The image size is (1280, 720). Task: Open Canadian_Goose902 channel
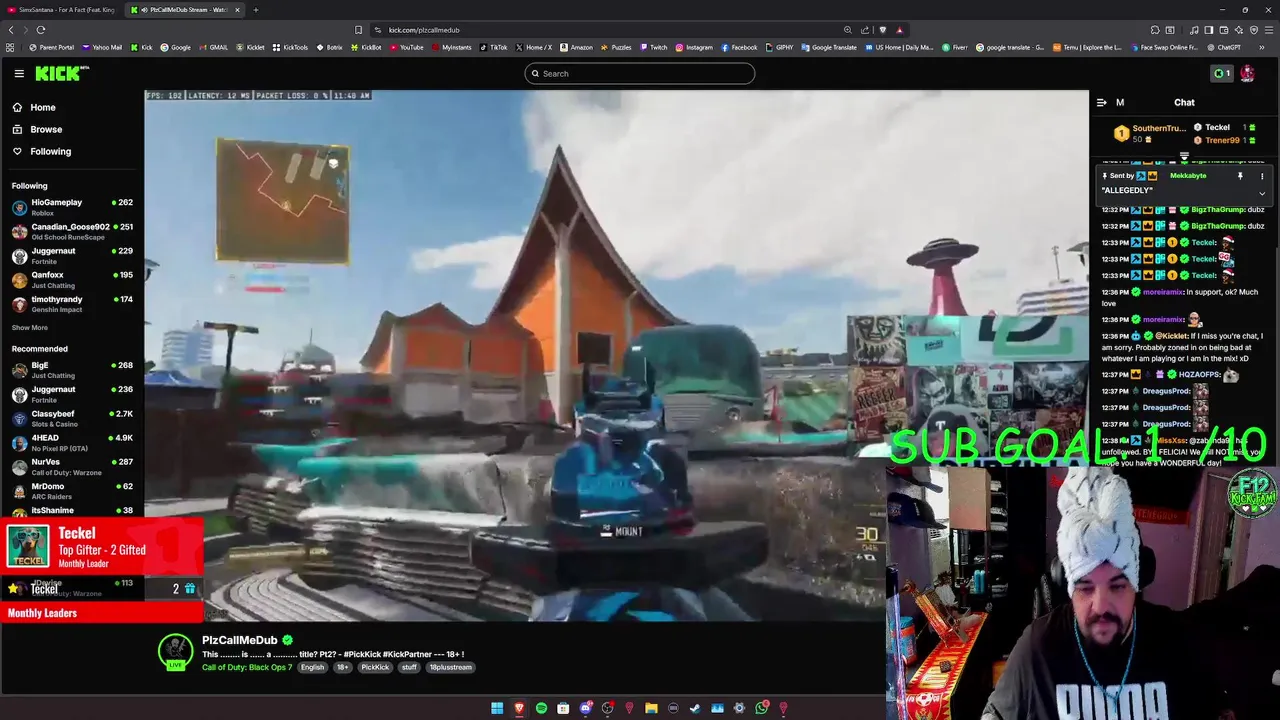pos(72,231)
